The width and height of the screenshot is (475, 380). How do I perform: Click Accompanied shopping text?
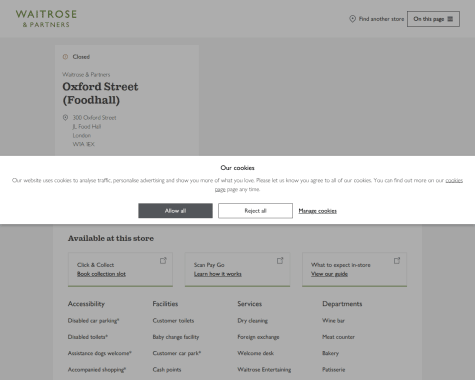(x=97, y=369)
